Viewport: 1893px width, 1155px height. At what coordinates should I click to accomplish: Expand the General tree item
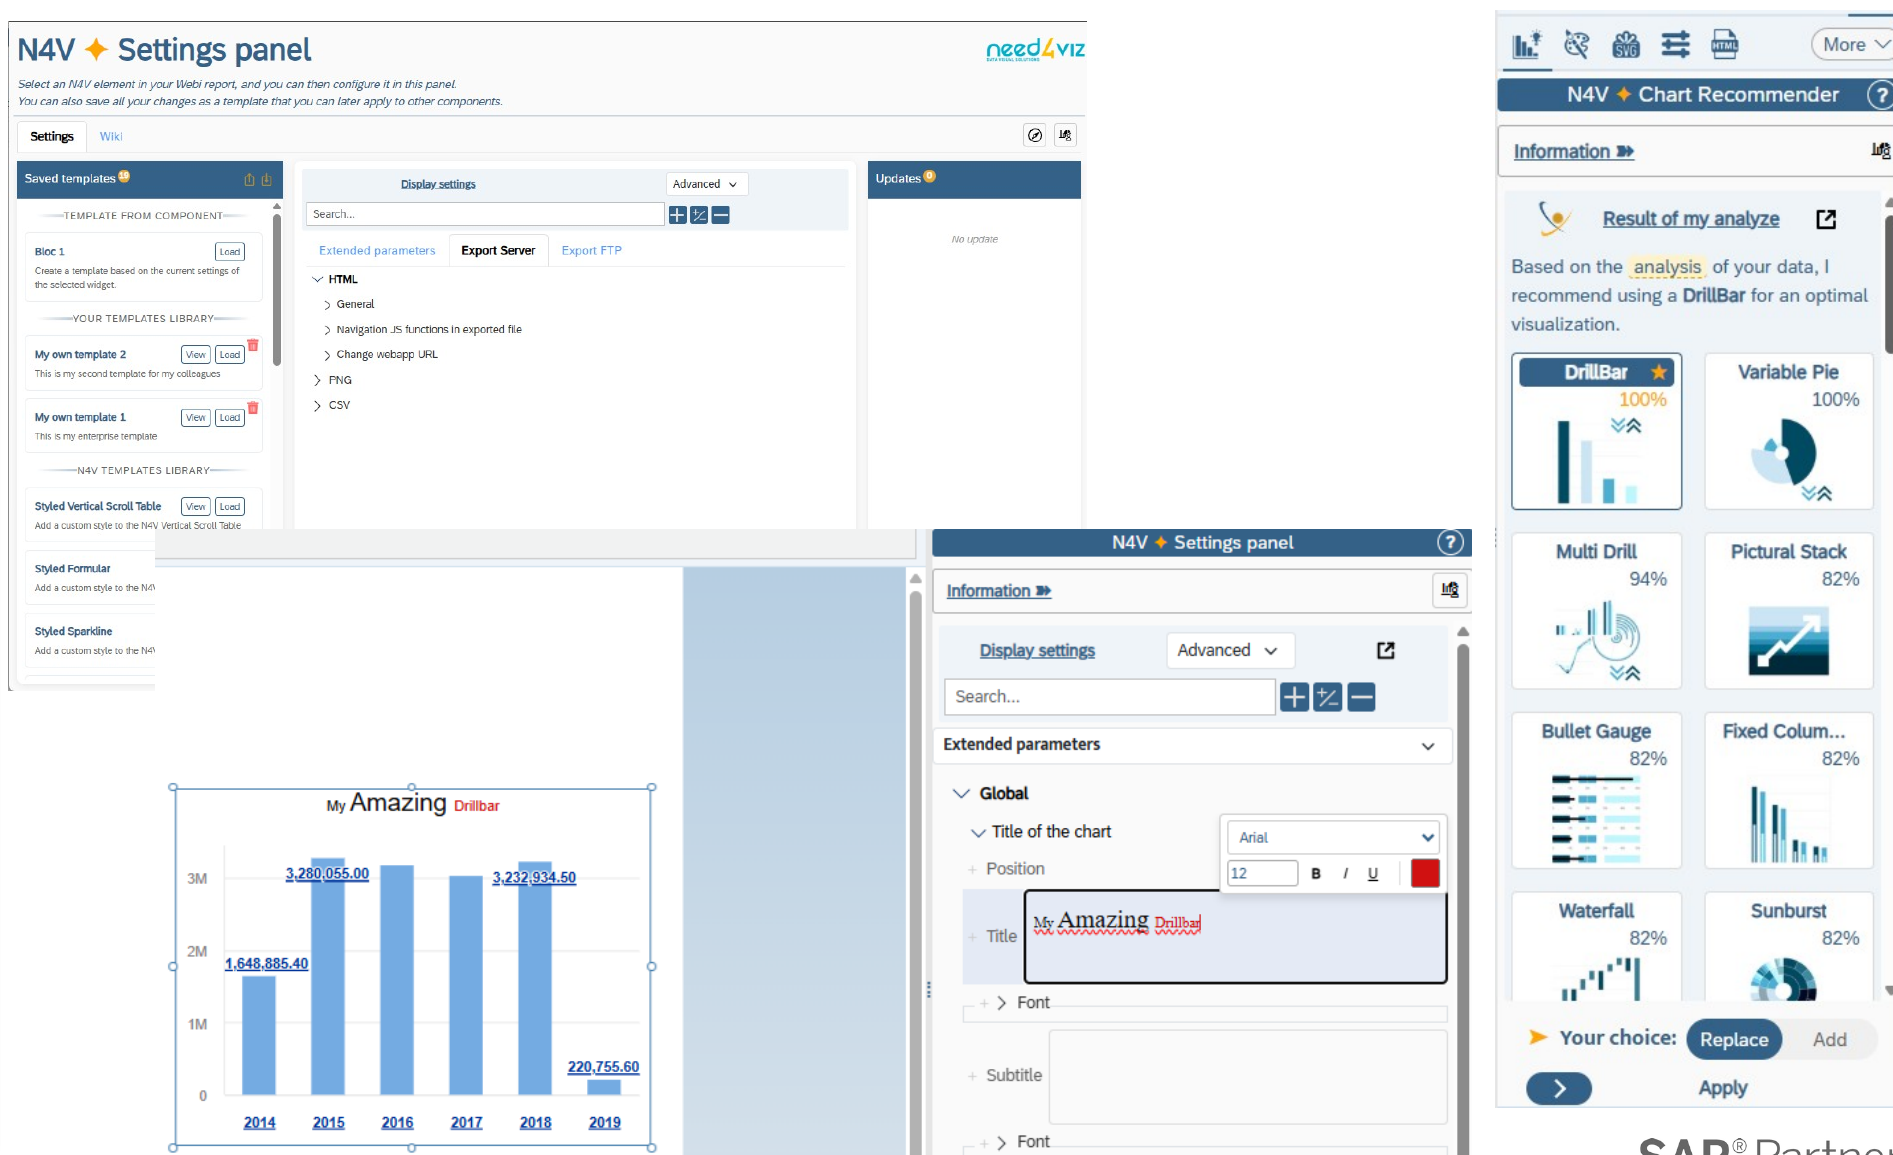327,304
